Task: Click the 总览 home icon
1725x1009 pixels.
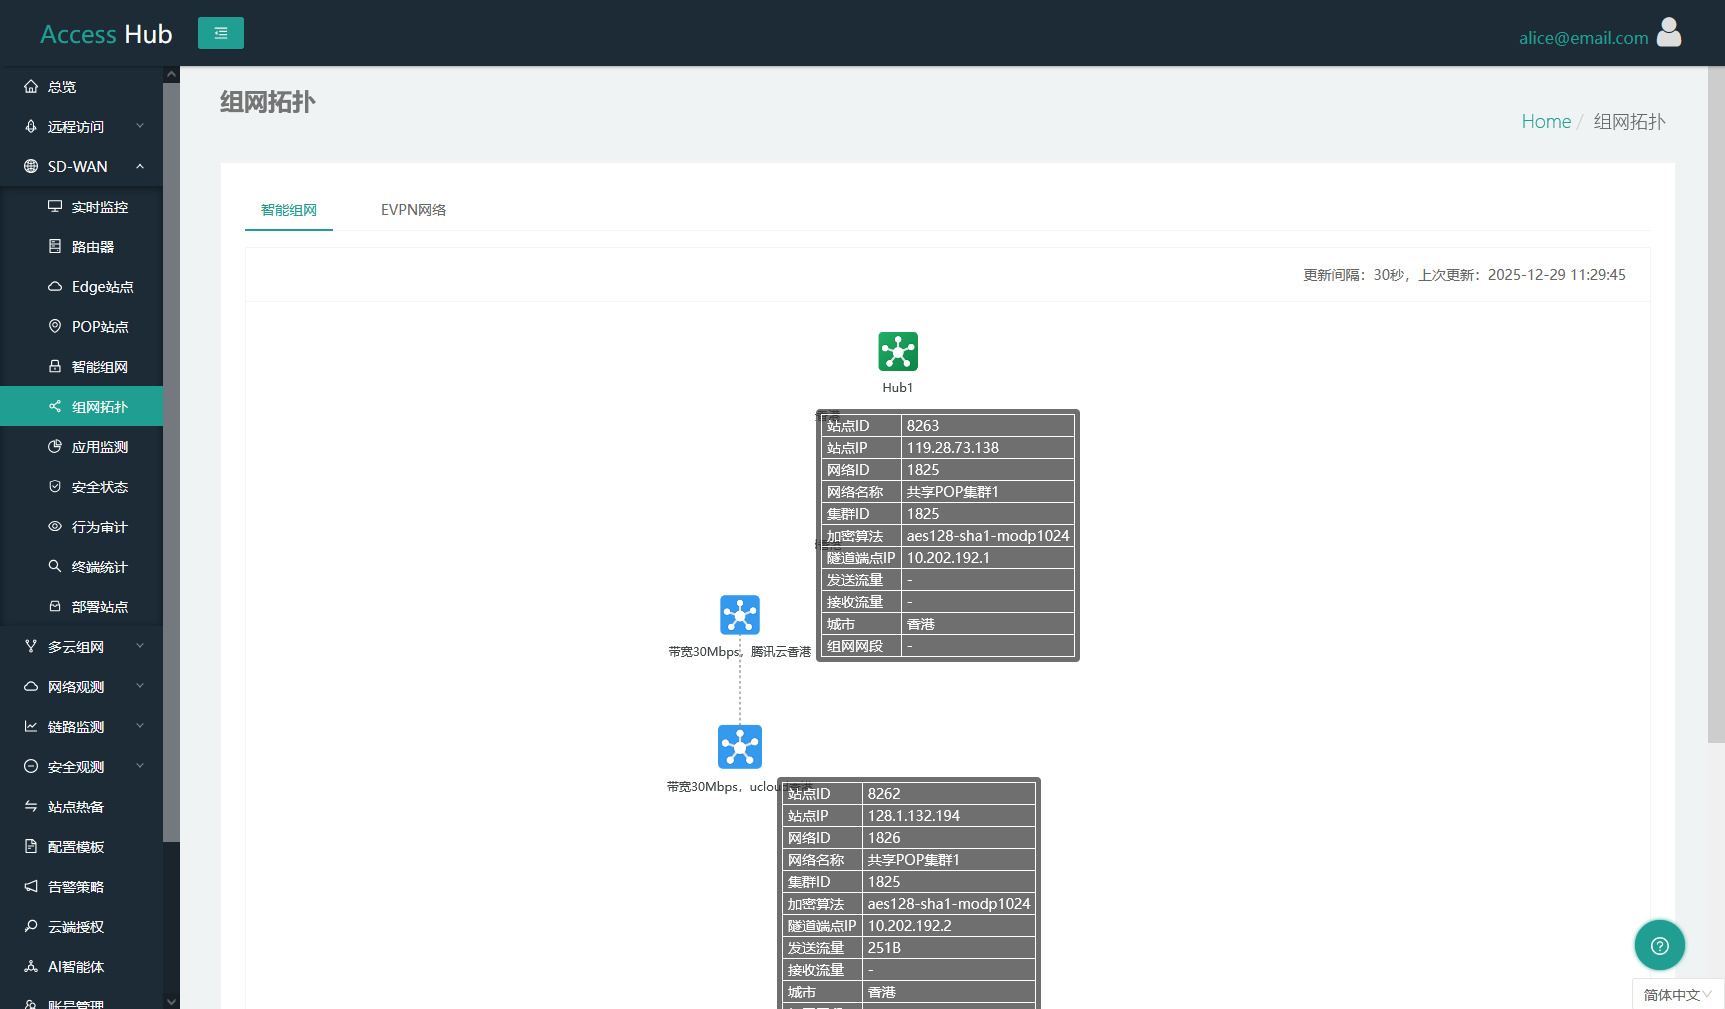Action: (x=31, y=87)
